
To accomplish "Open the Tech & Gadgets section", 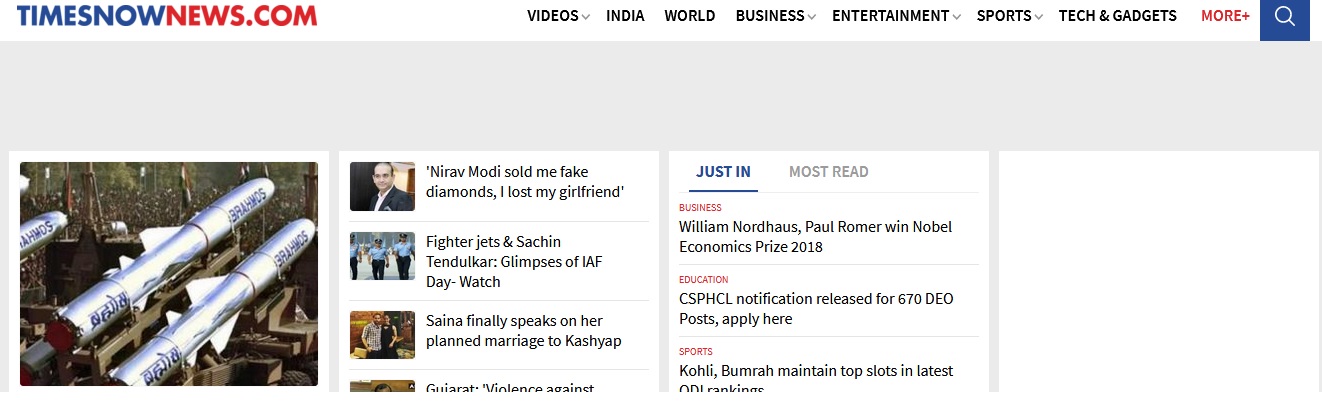I will coord(1117,16).
